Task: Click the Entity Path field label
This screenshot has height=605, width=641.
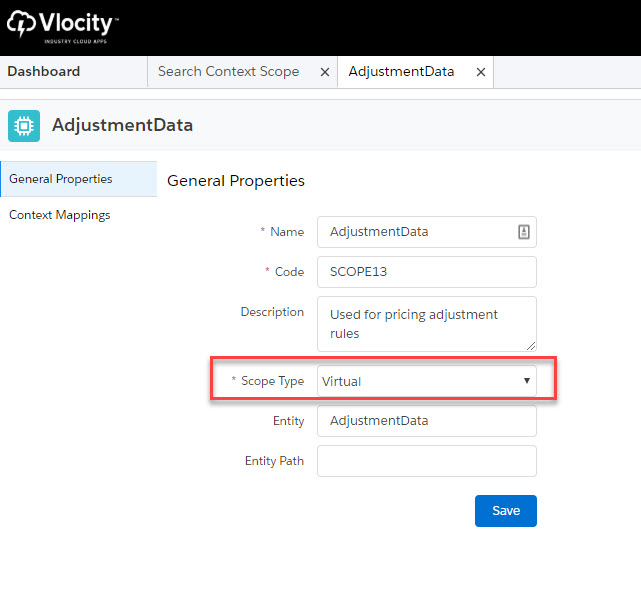Action: point(274,461)
